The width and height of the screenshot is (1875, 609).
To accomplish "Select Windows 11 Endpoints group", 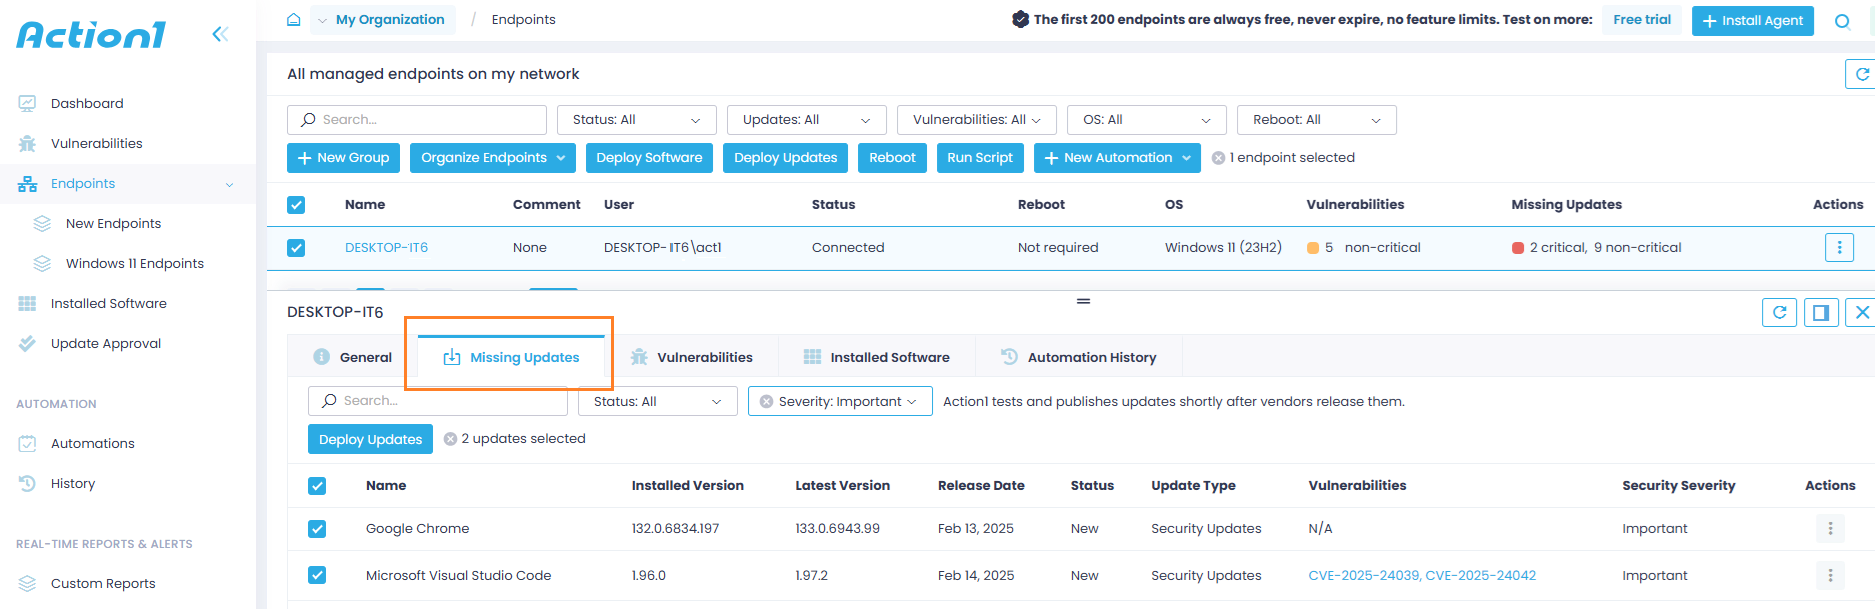I will [135, 264].
